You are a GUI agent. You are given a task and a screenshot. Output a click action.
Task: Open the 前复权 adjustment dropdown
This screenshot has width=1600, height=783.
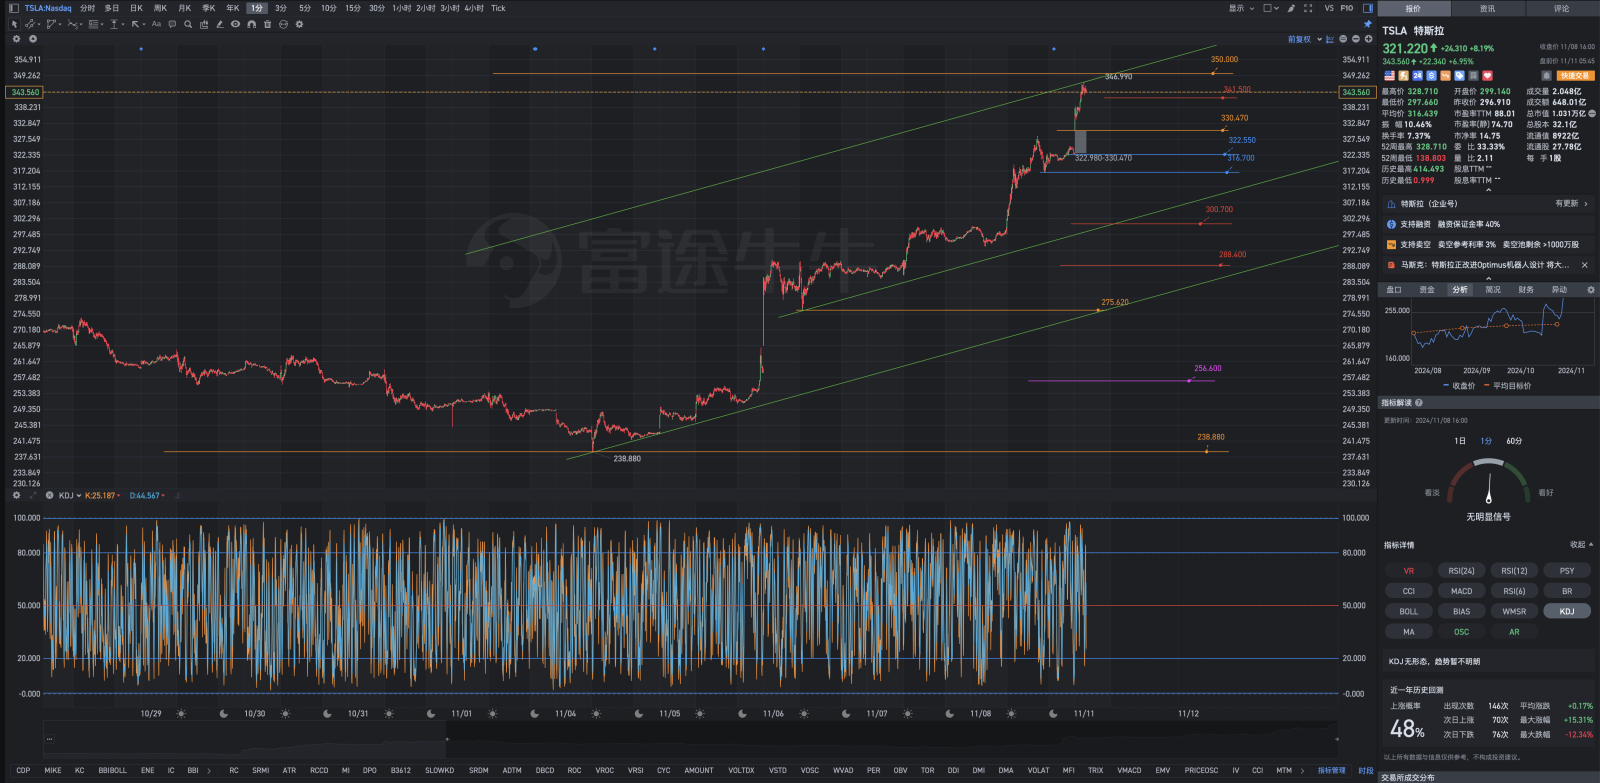(x=1305, y=39)
